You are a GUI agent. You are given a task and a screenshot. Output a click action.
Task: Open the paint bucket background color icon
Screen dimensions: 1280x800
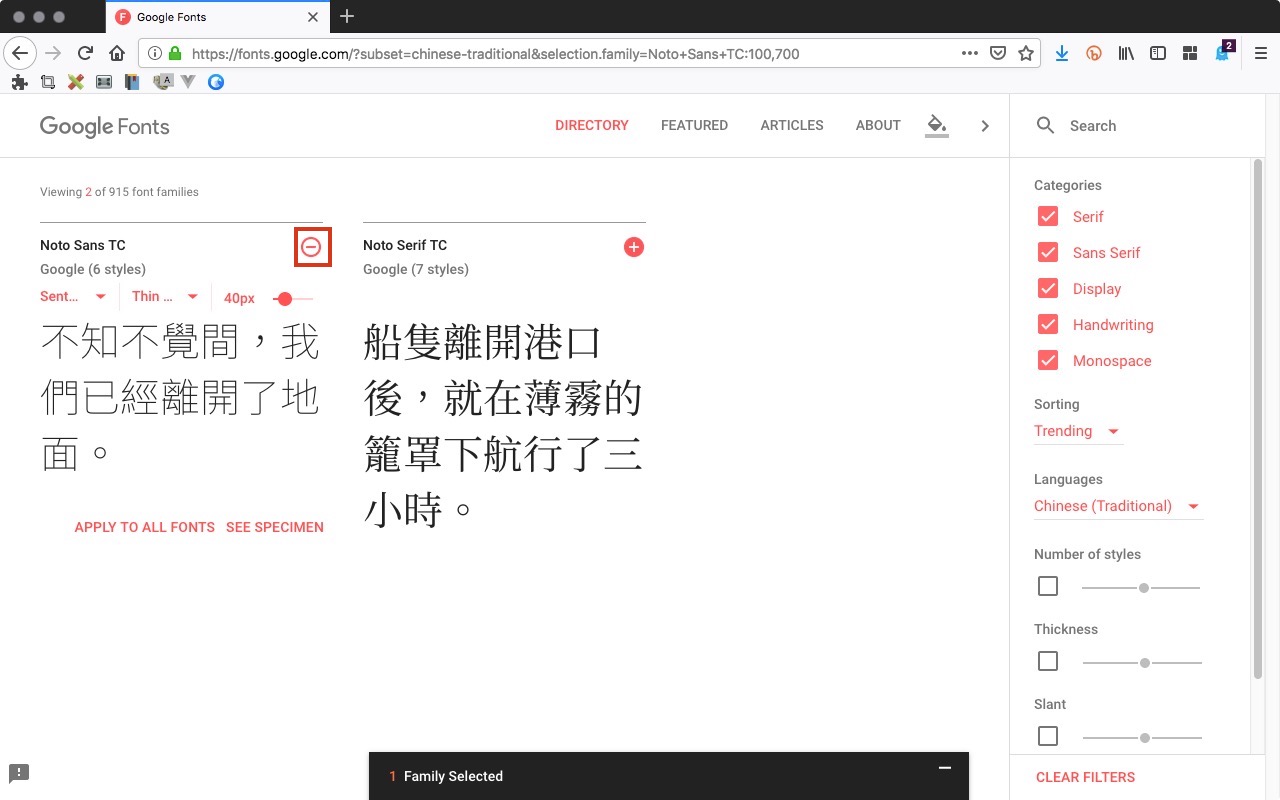tap(936, 126)
